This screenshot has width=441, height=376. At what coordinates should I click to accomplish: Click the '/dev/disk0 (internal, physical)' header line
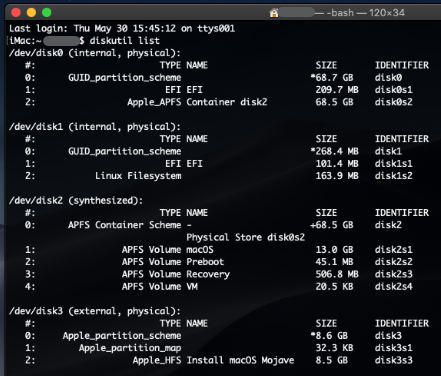click(x=95, y=53)
